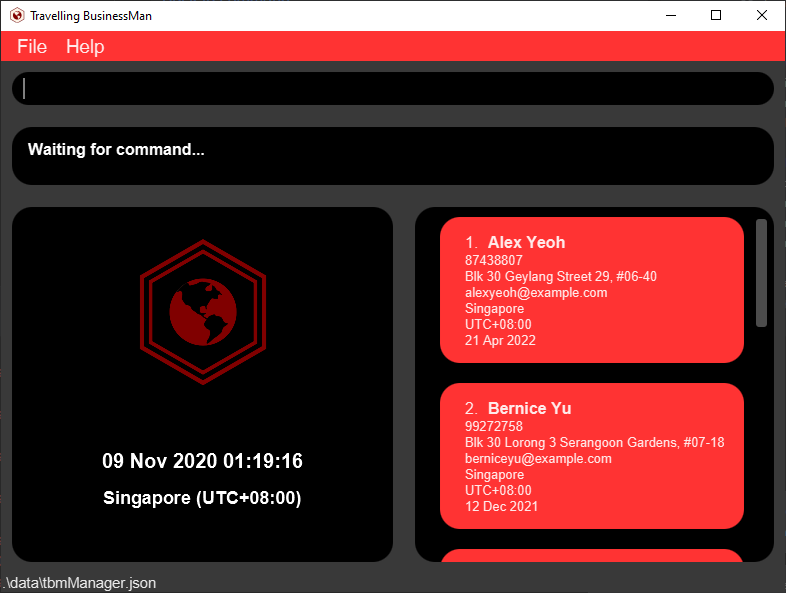
Task: Click Bernice Yu's email address
Action: pos(538,459)
